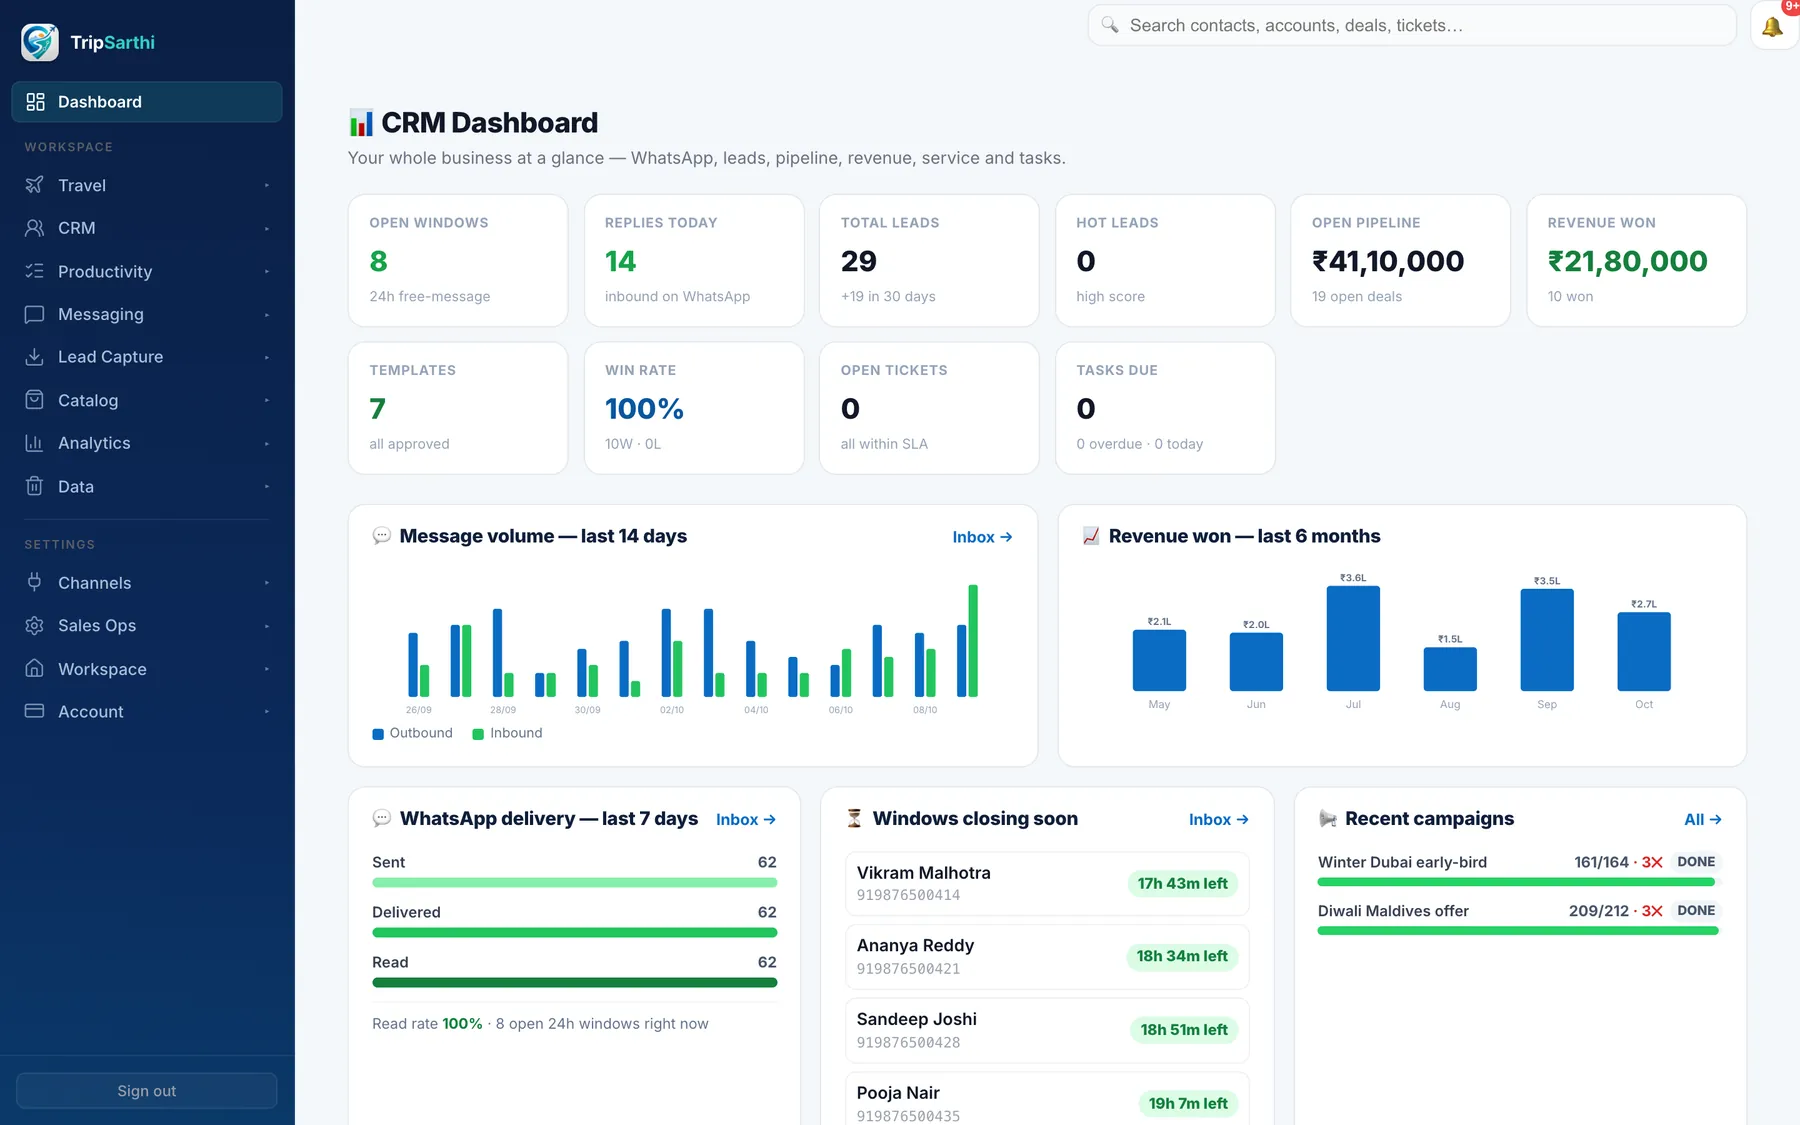
Task: Select Productivity in the sidebar
Action: (147, 271)
